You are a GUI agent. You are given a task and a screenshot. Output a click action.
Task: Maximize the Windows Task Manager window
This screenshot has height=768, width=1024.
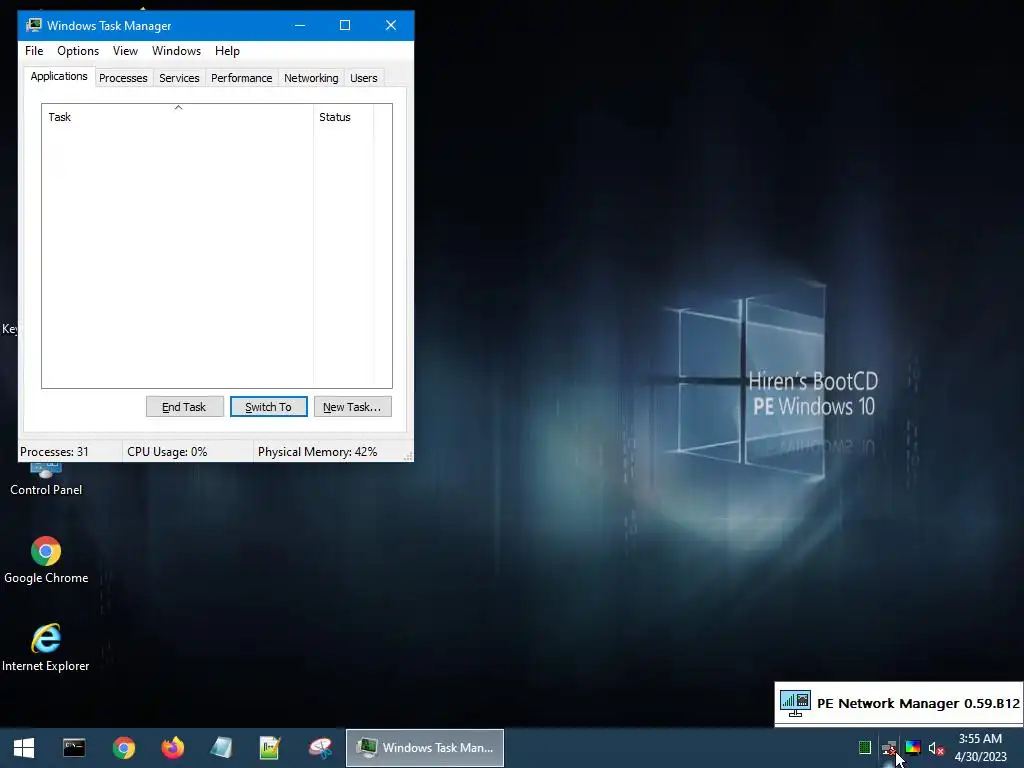(x=345, y=25)
